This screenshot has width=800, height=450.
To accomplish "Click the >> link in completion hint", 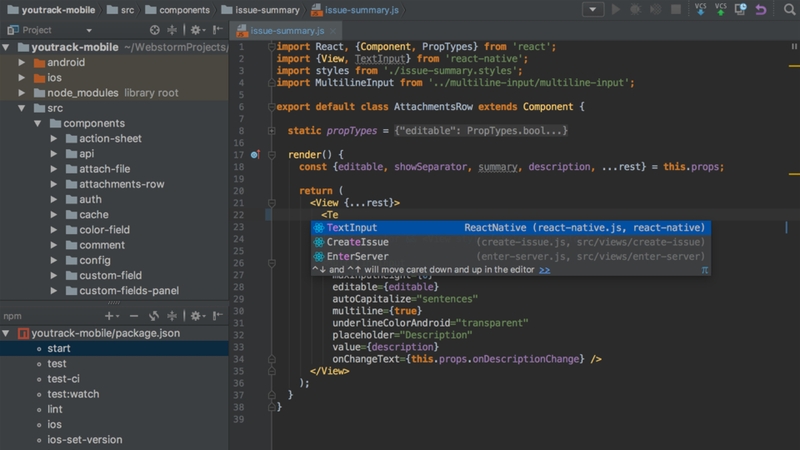I will click(545, 270).
